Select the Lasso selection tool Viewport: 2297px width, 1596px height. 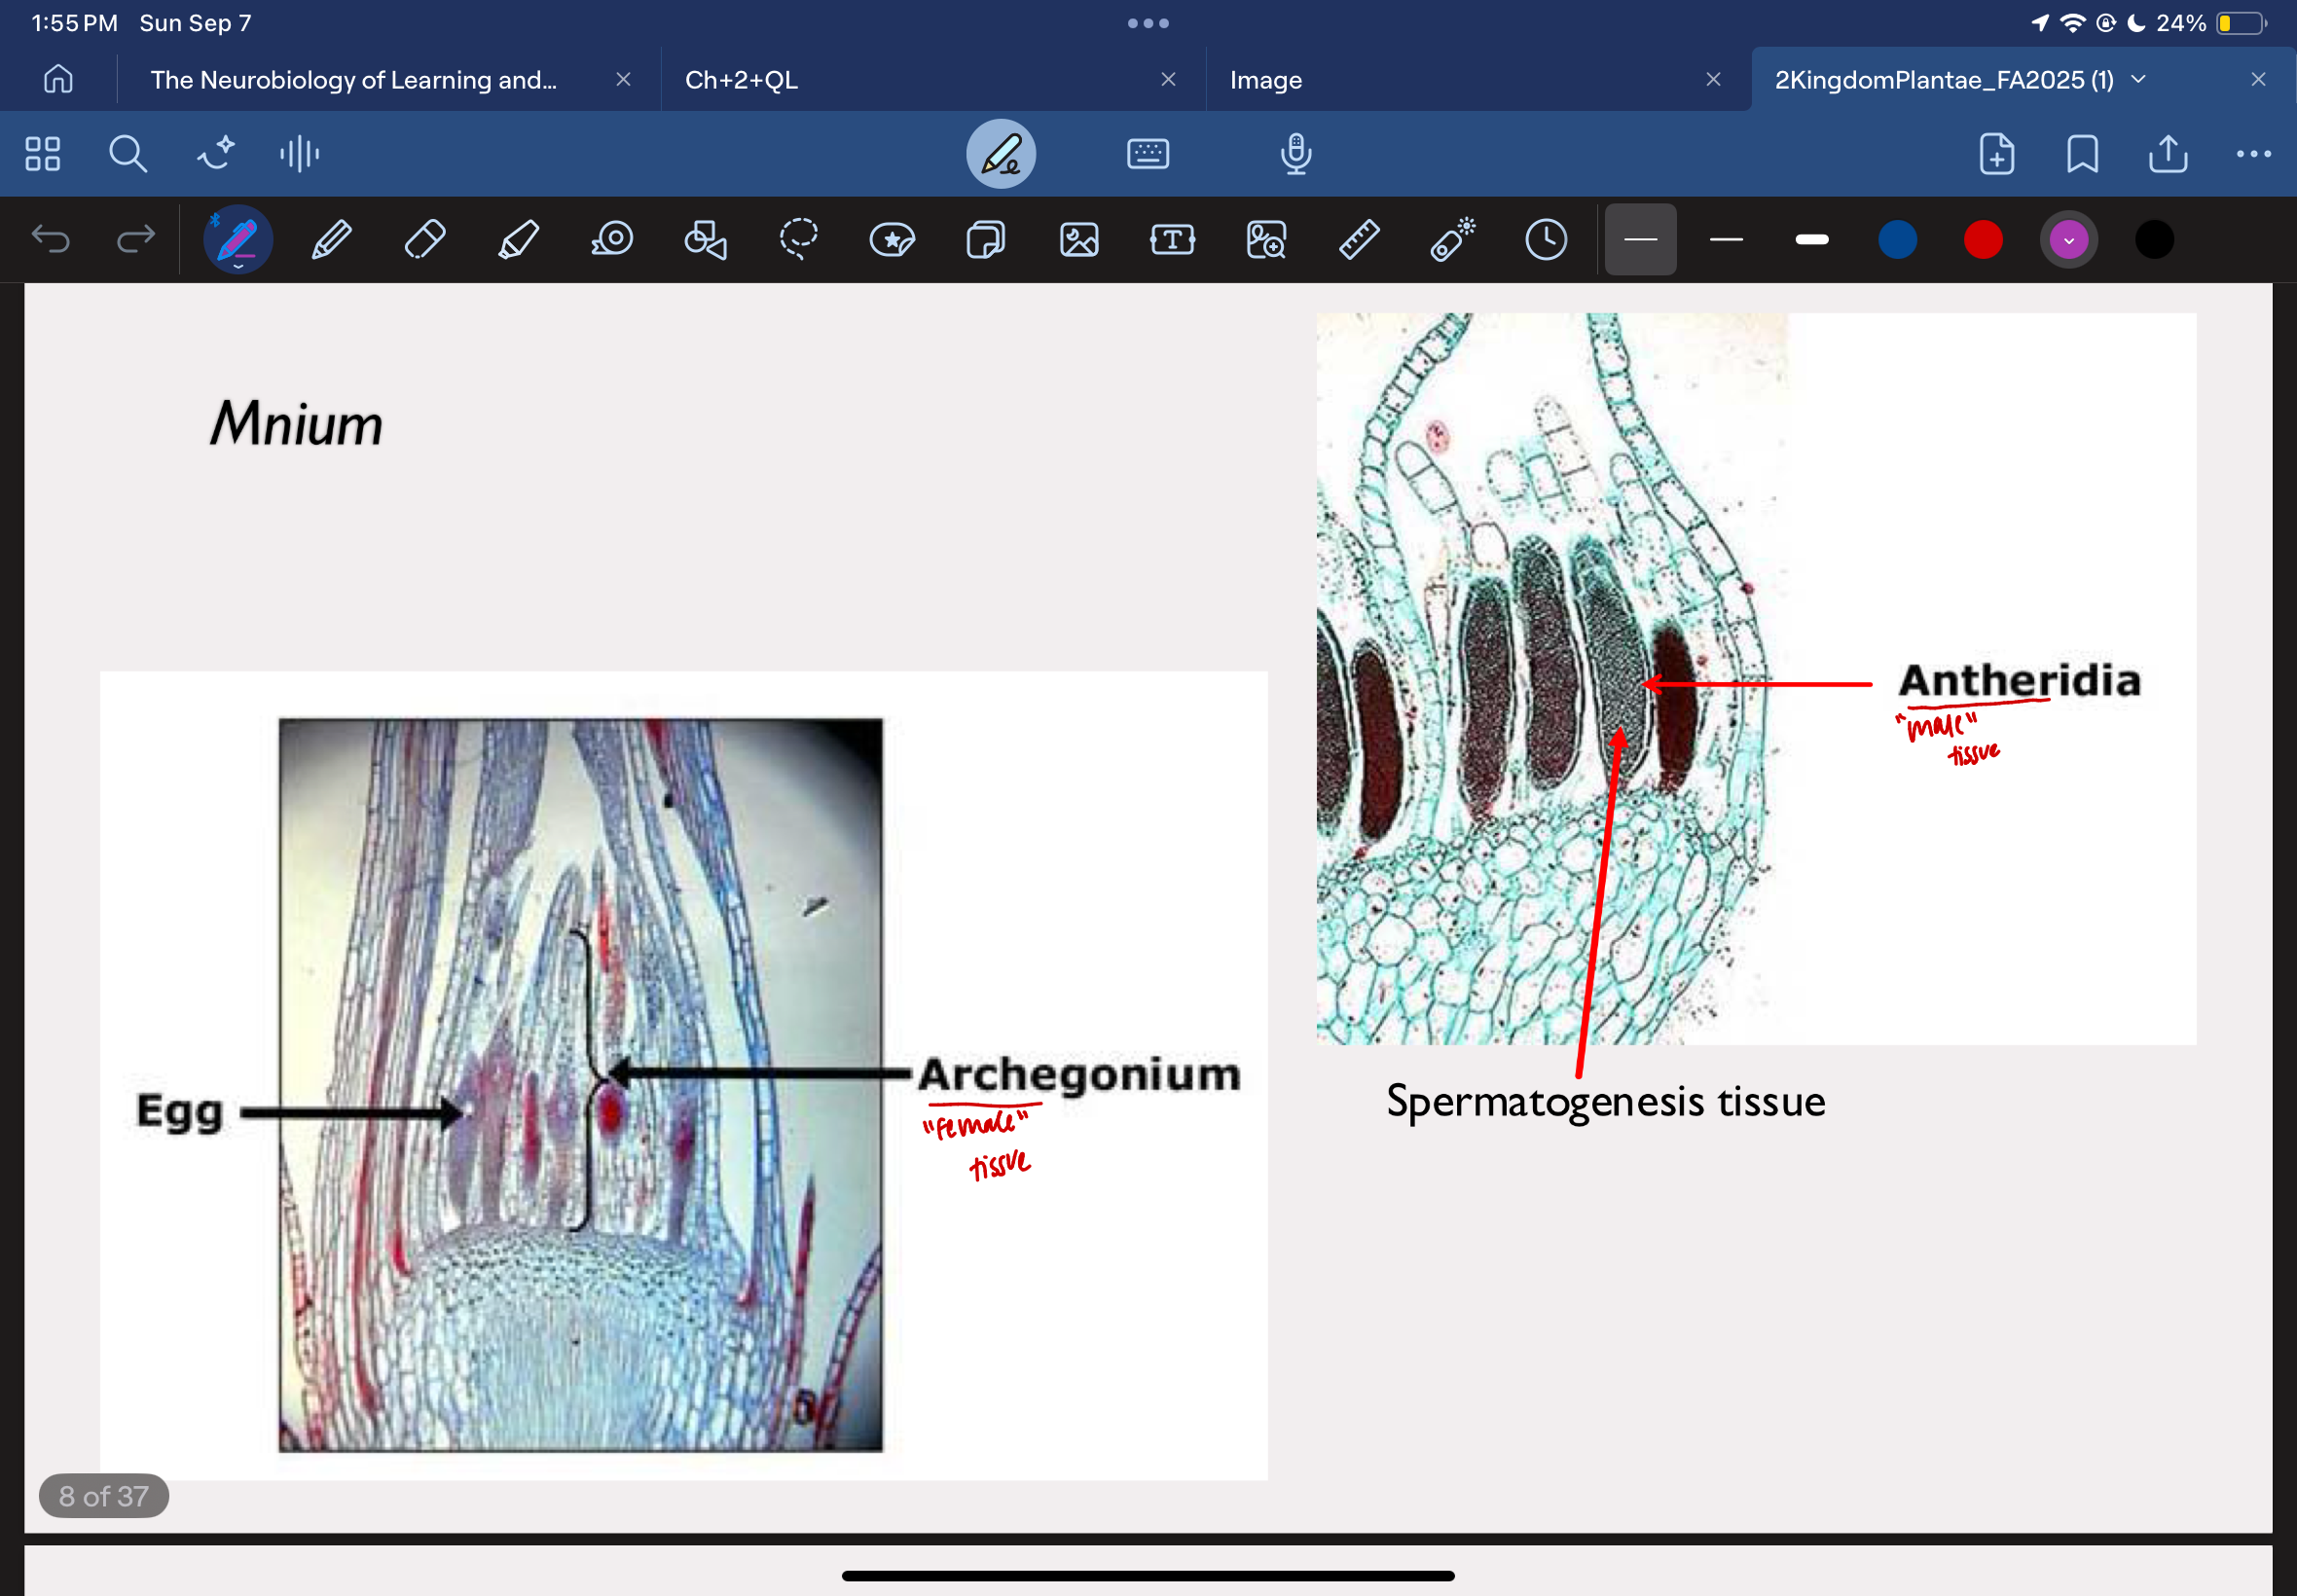(798, 240)
